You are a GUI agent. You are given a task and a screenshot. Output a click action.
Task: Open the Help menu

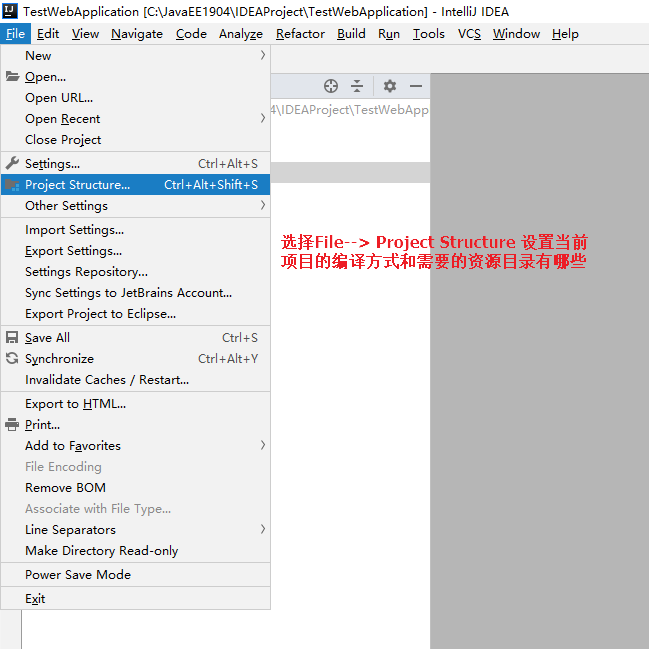click(565, 34)
